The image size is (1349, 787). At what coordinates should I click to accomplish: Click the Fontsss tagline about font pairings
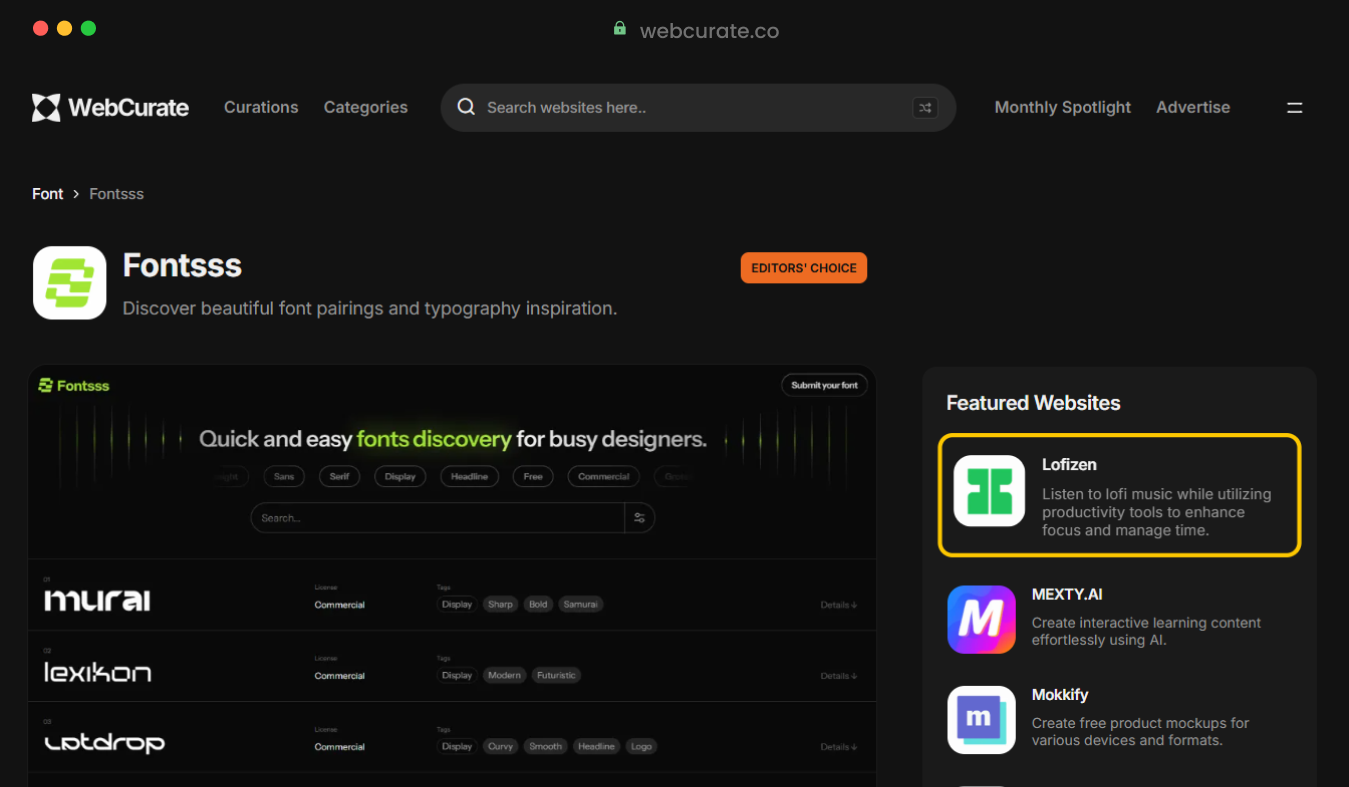[x=370, y=309]
